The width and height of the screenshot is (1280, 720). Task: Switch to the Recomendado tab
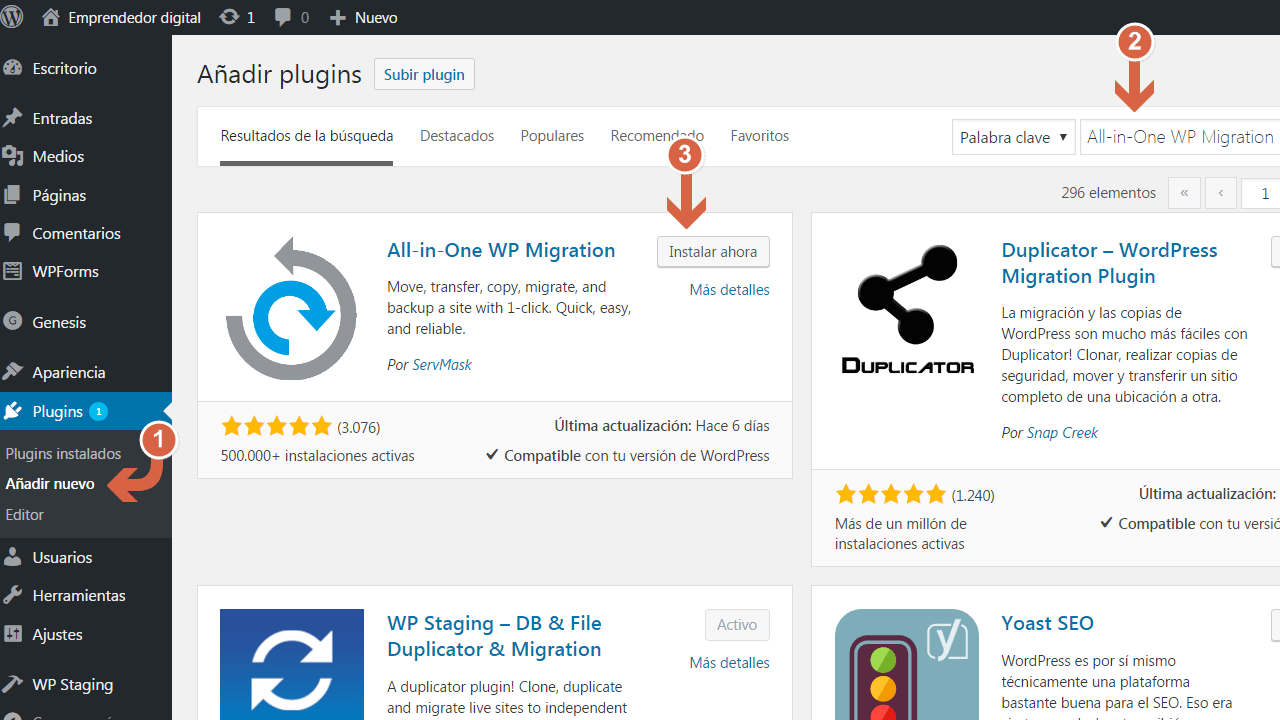point(657,136)
